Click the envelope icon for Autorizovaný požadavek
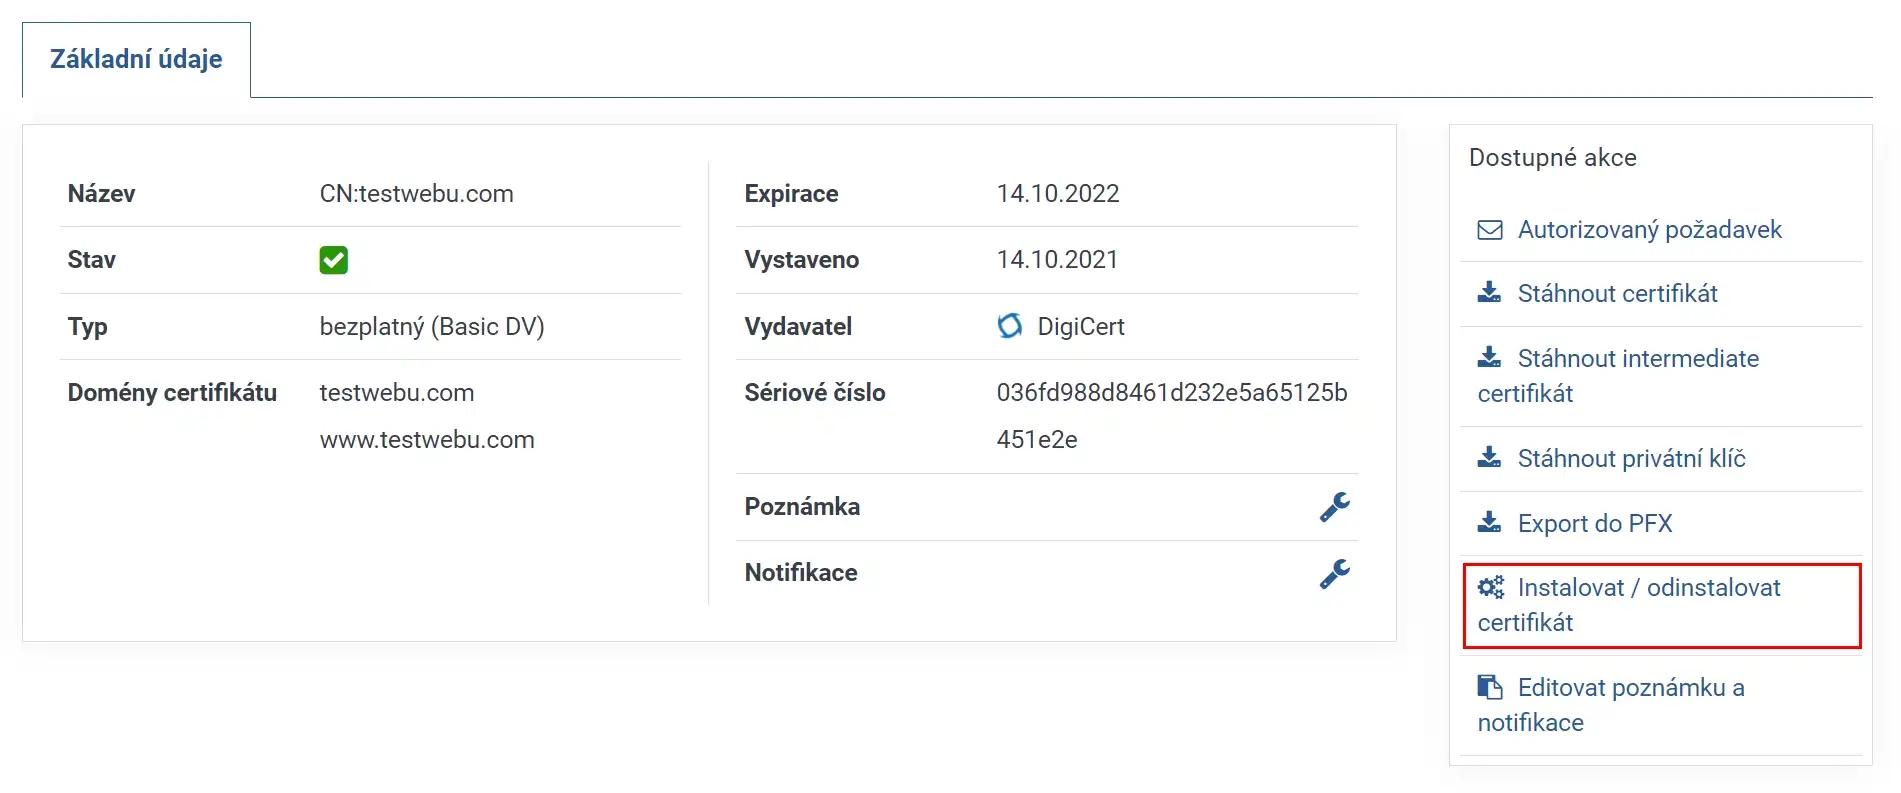 coord(1490,230)
